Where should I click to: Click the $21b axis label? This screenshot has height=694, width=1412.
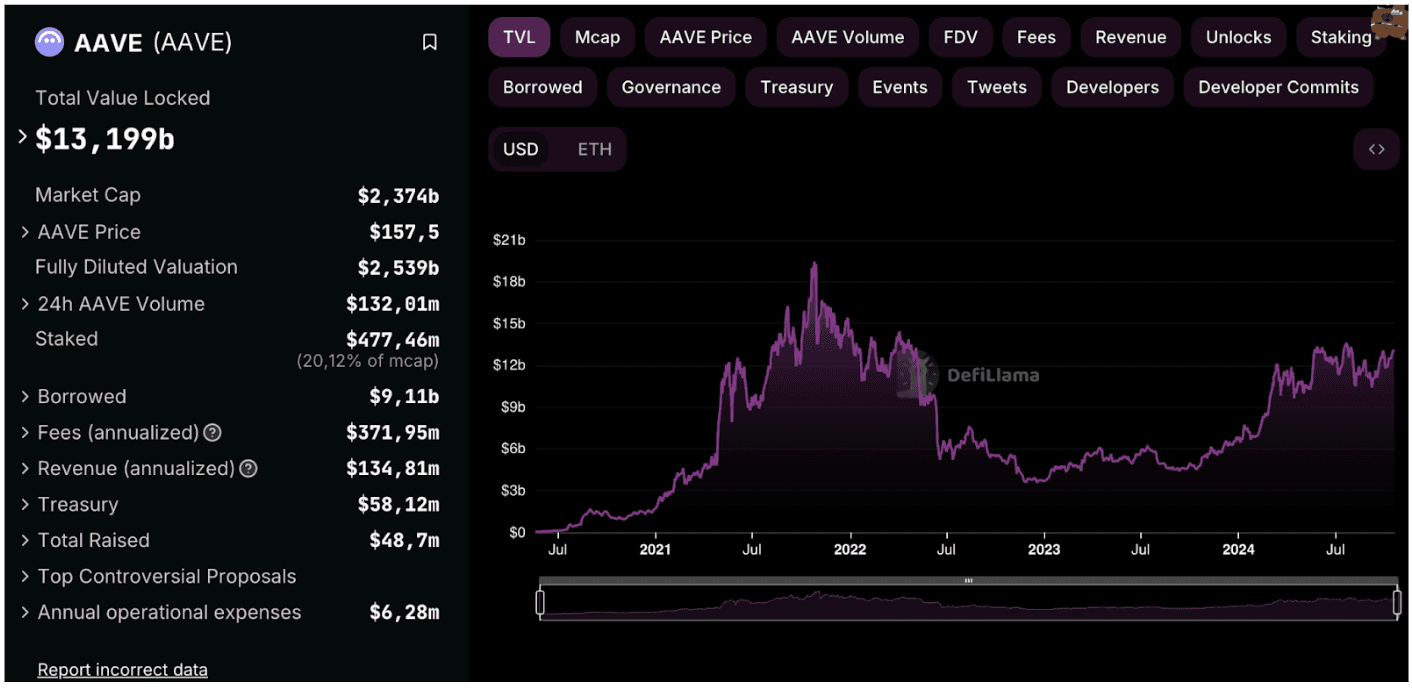509,240
